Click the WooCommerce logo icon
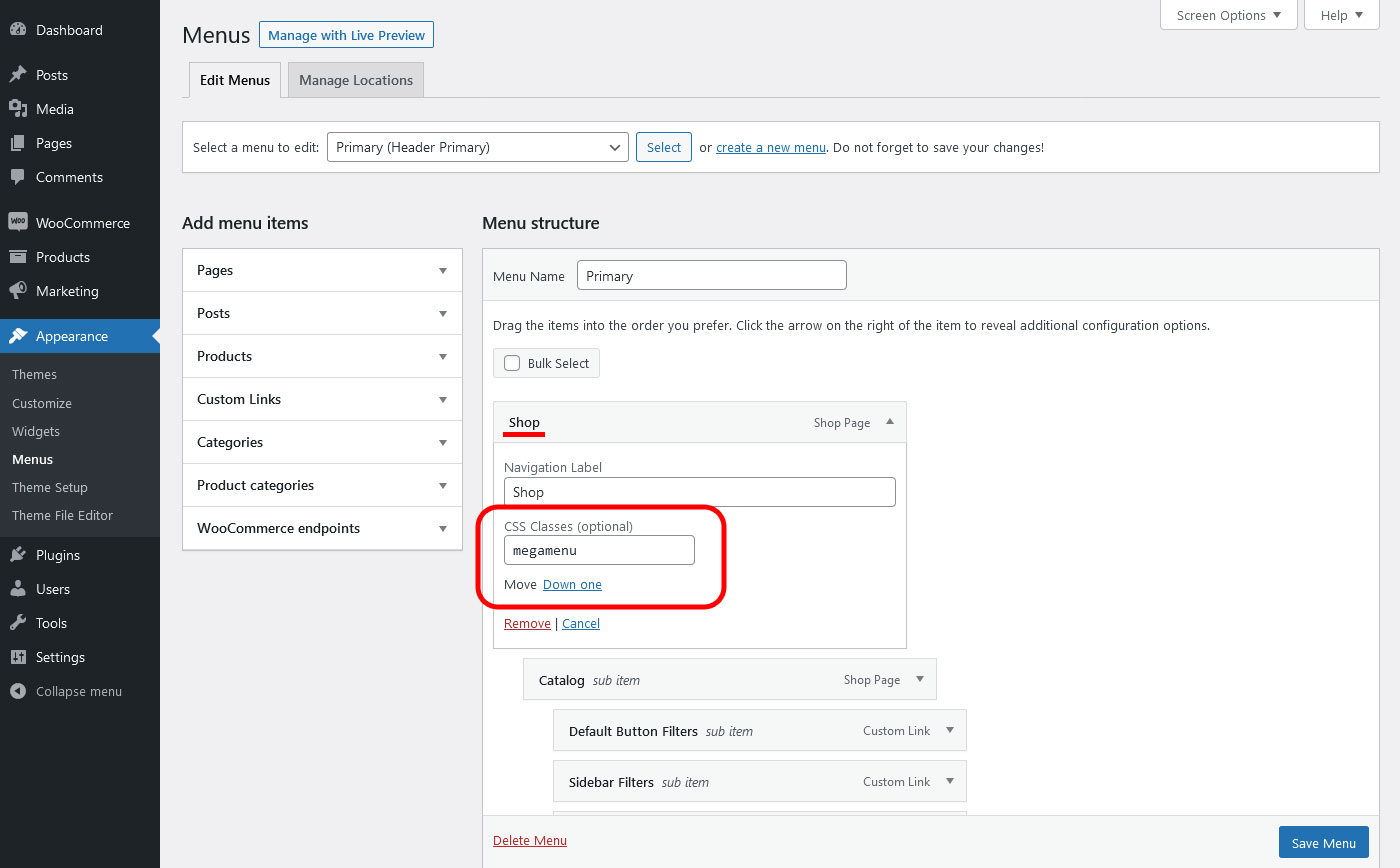The height and width of the screenshot is (868, 1400). tap(18, 223)
